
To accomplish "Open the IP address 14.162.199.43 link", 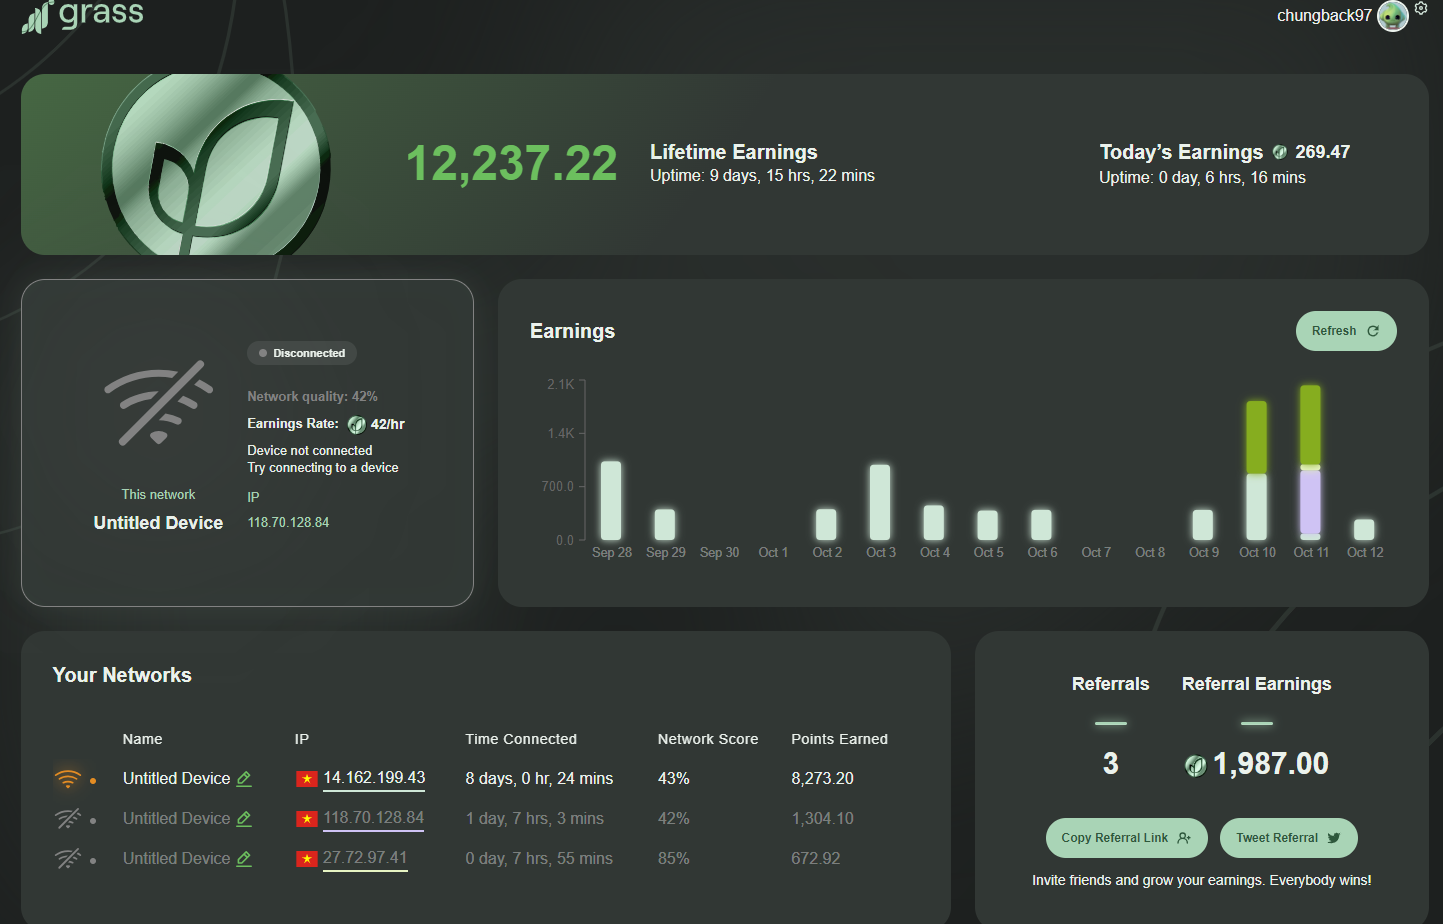I will click(x=374, y=778).
